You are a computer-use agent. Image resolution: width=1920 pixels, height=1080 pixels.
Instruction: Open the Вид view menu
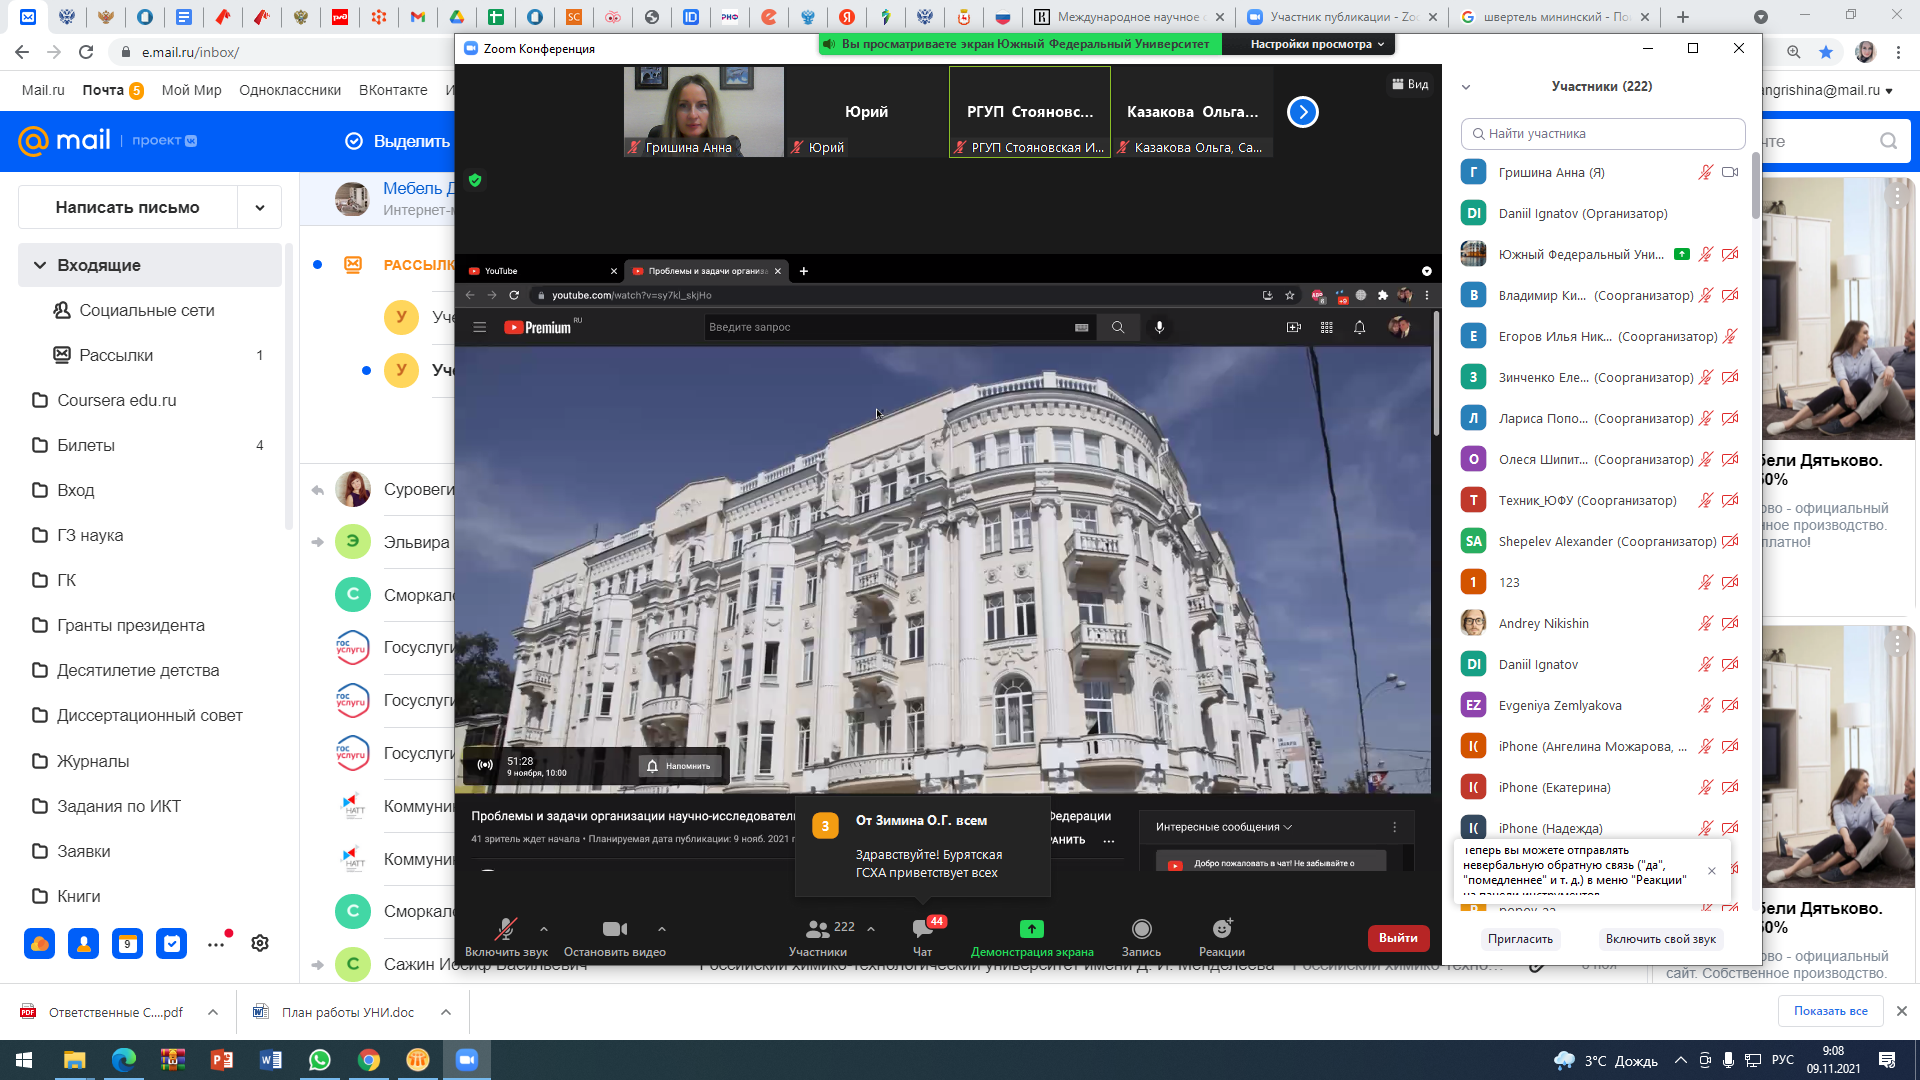pyautogui.click(x=1410, y=85)
